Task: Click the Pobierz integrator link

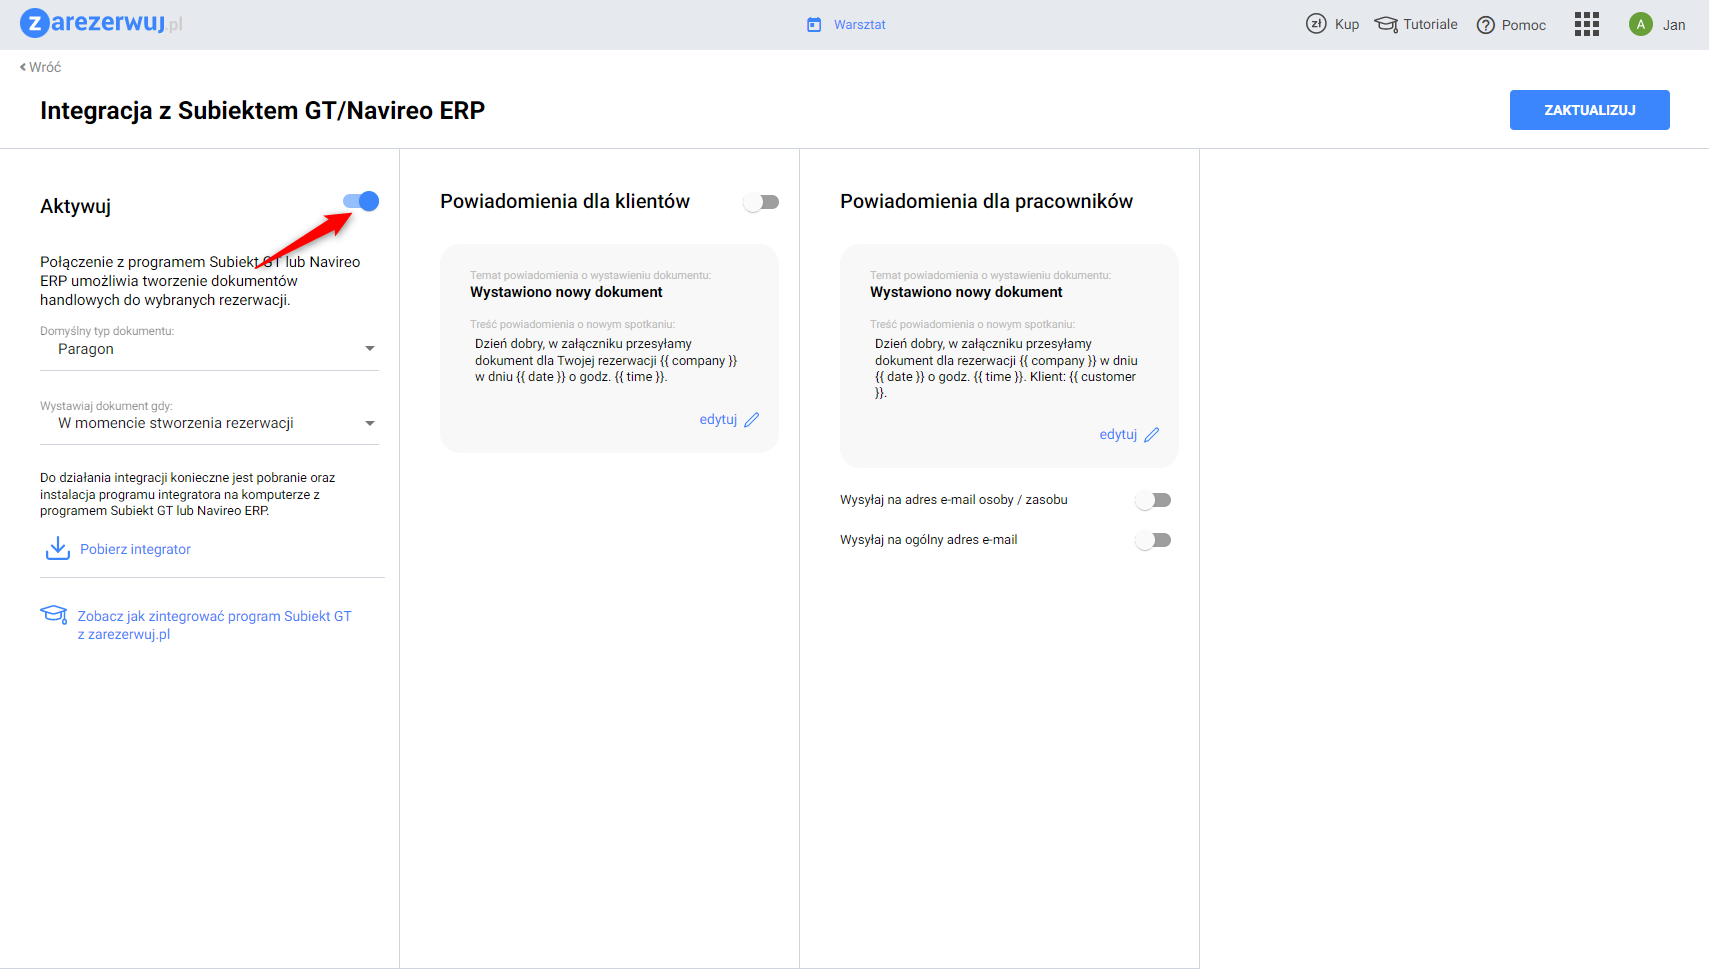Action: [135, 549]
